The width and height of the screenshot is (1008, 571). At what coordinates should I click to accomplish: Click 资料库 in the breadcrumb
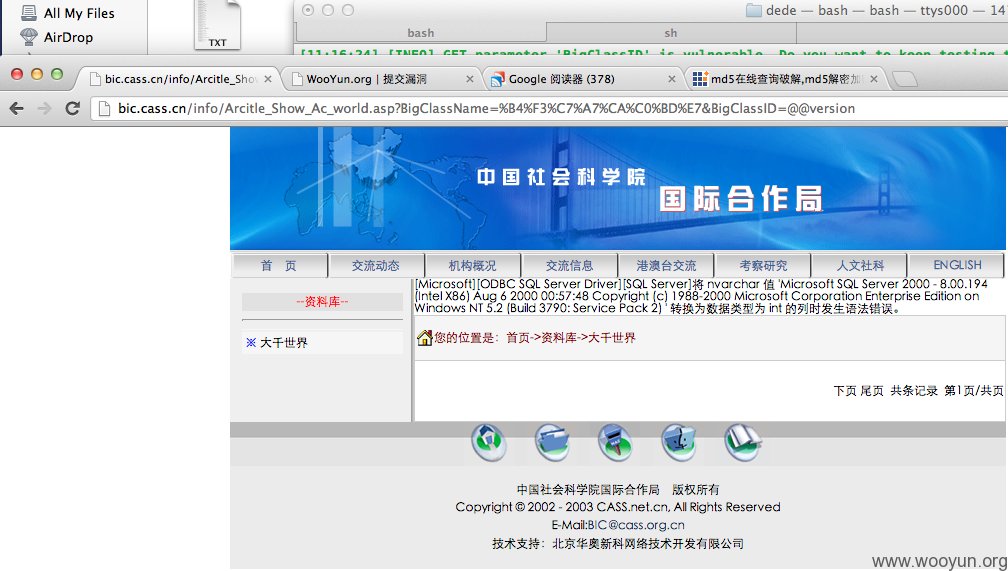559,338
